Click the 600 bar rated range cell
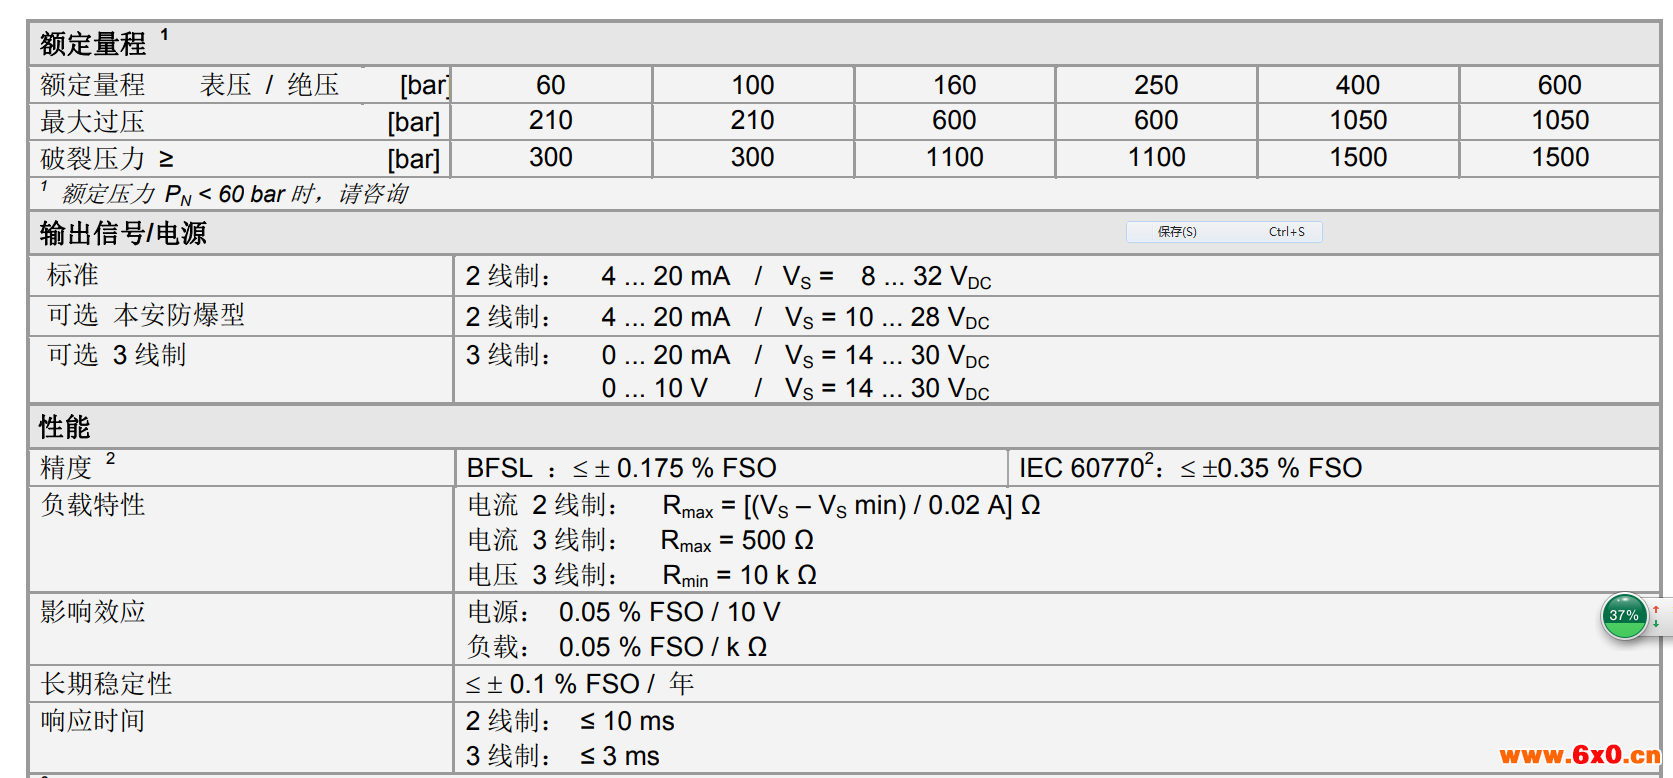 [x=1560, y=85]
